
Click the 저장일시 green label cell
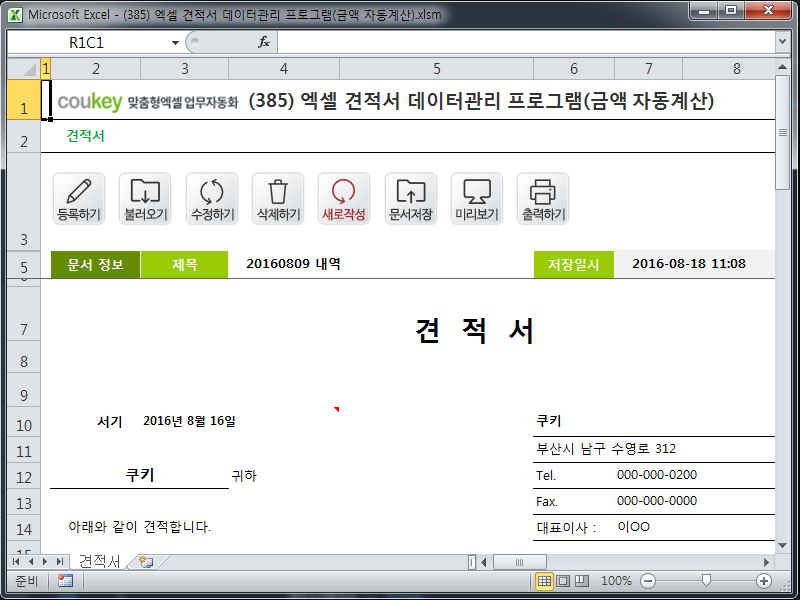573,264
